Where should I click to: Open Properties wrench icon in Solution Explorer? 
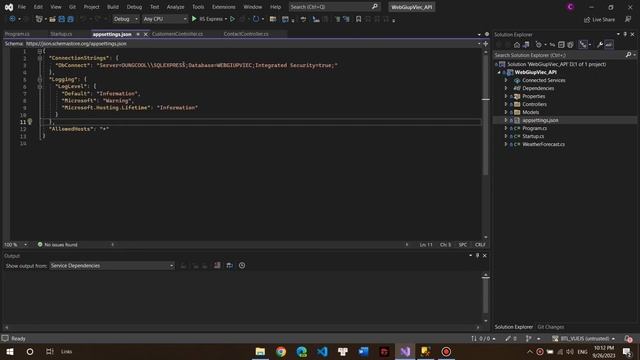(600, 44)
